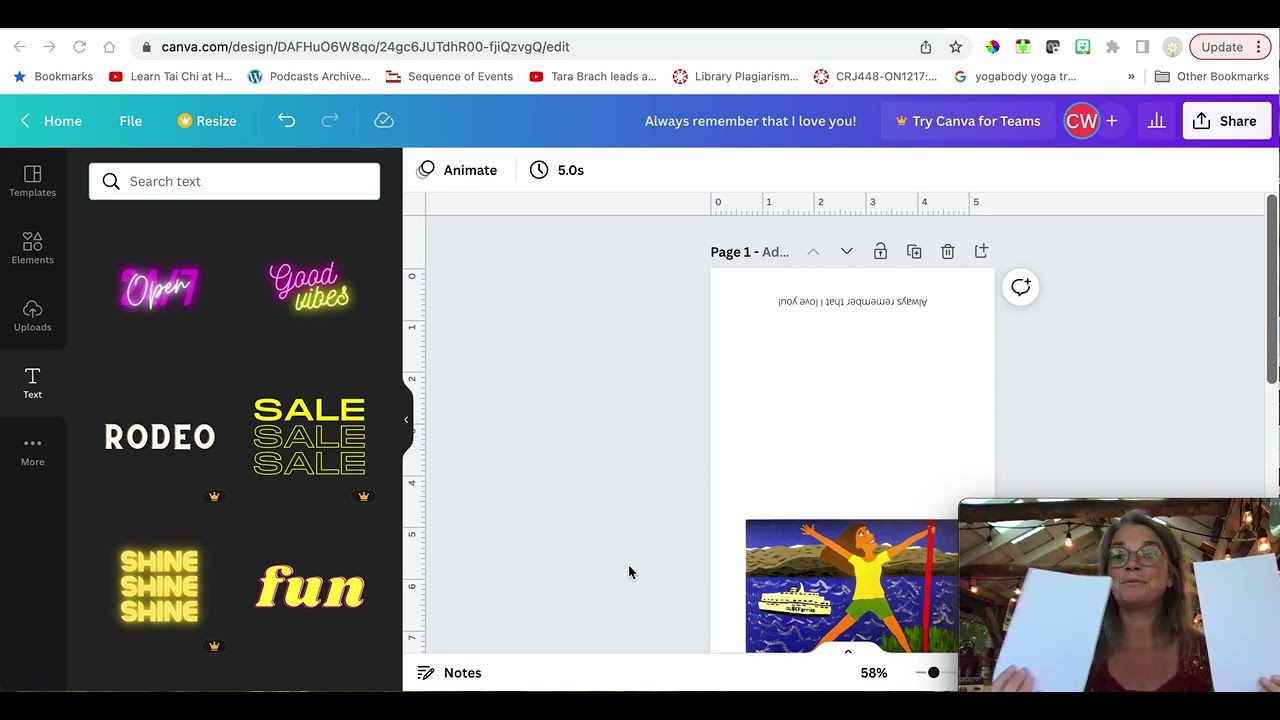Open the Templates sidebar panel
This screenshot has height=720, width=1280.
click(32, 181)
